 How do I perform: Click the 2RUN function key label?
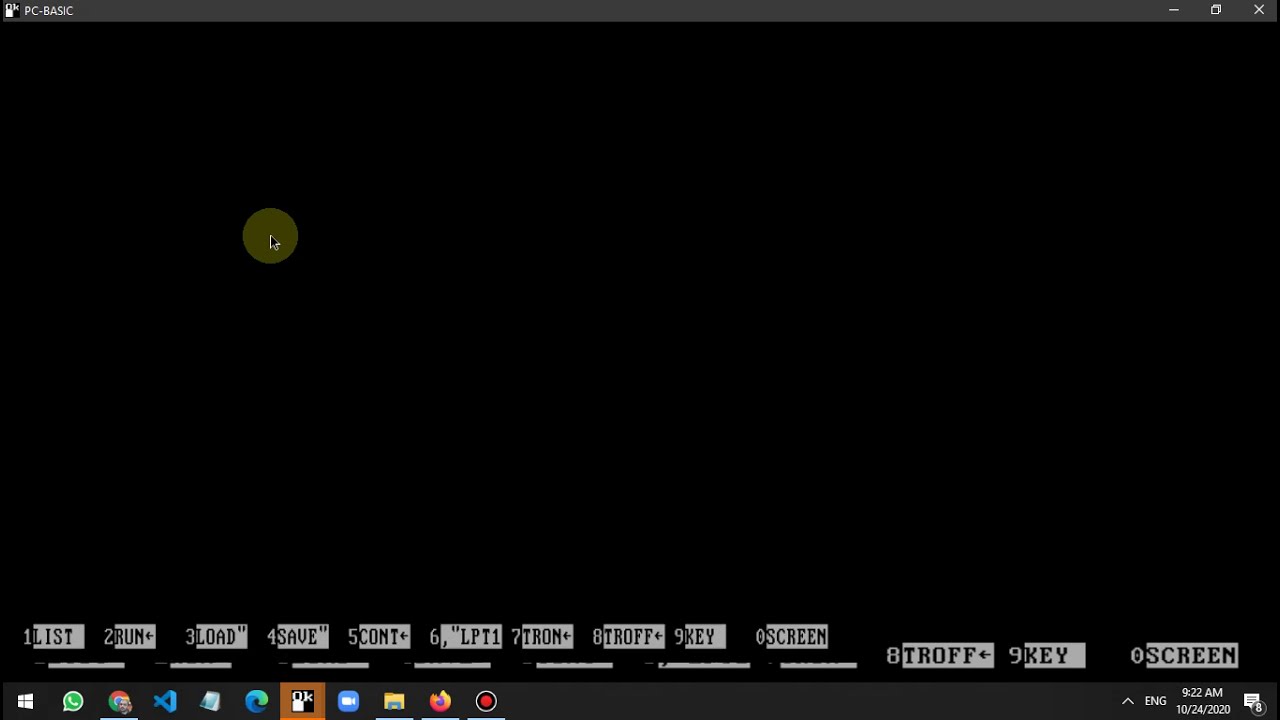click(x=130, y=637)
